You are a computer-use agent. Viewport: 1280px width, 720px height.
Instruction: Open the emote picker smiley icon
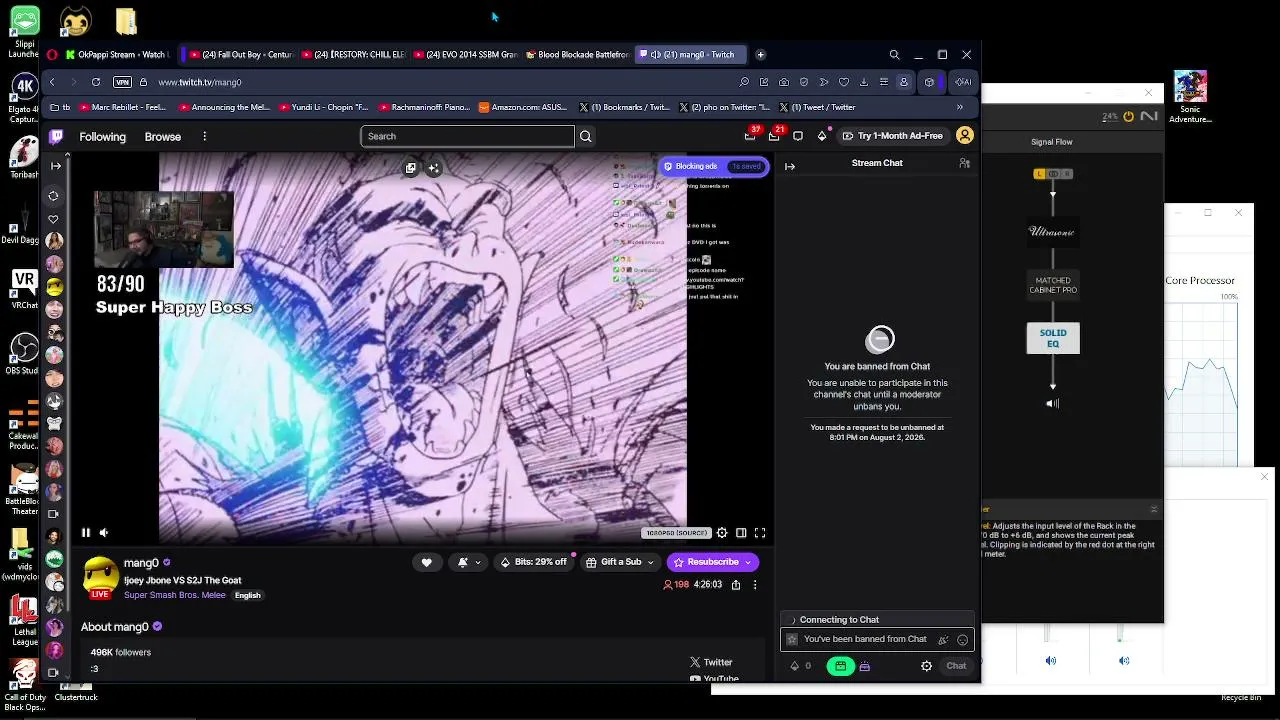pyautogui.click(x=963, y=640)
